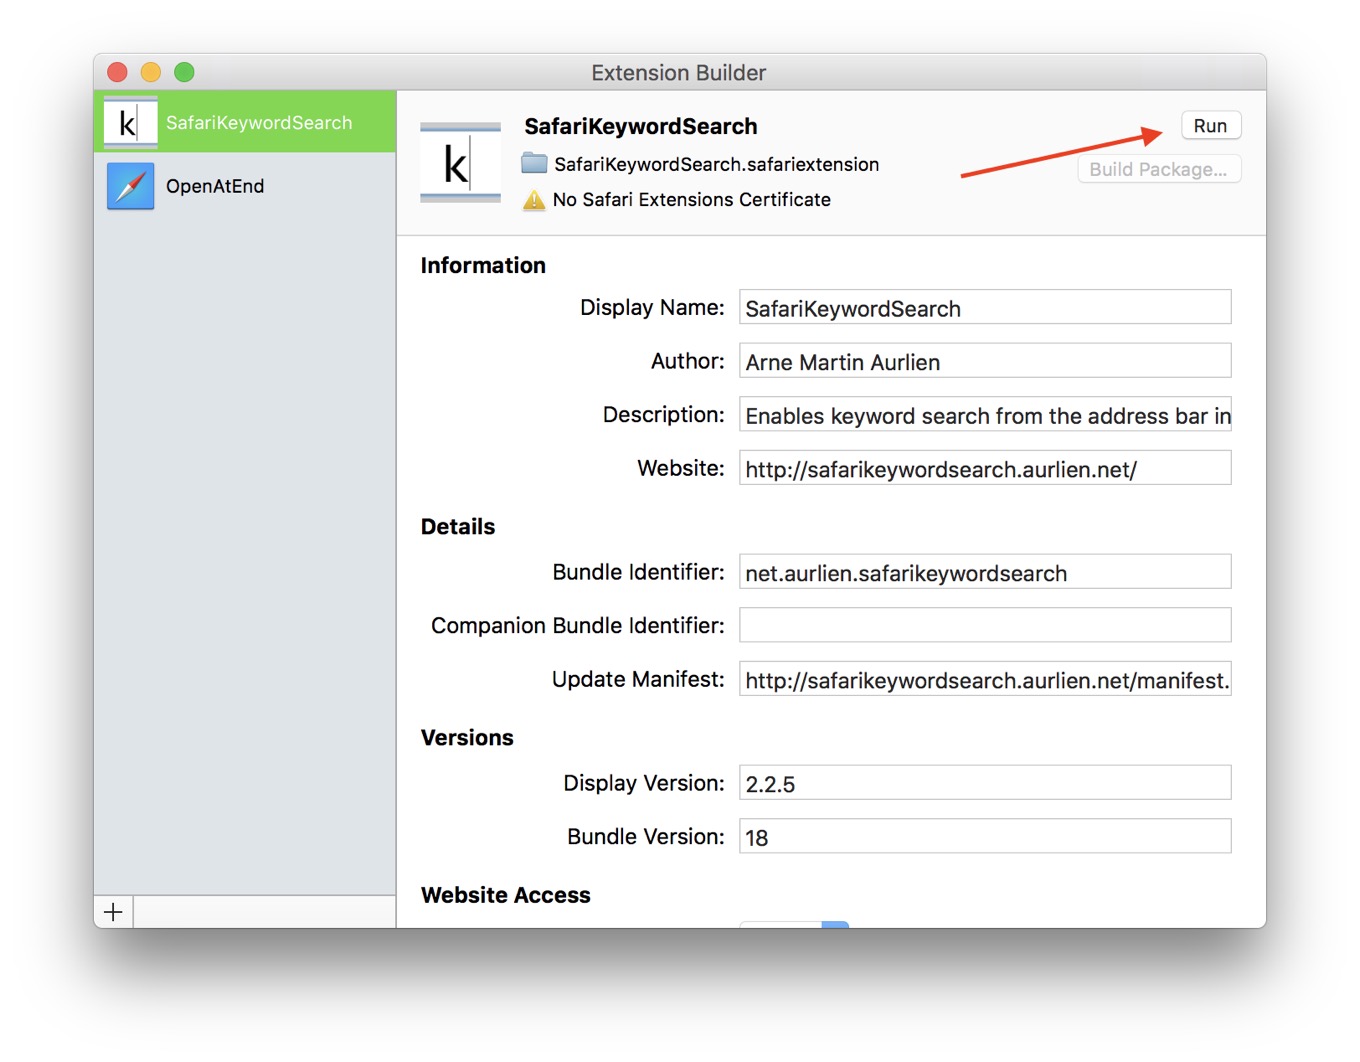Click the large k extension icon in header
This screenshot has height=1062, width=1360.
[x=460, y=163]
